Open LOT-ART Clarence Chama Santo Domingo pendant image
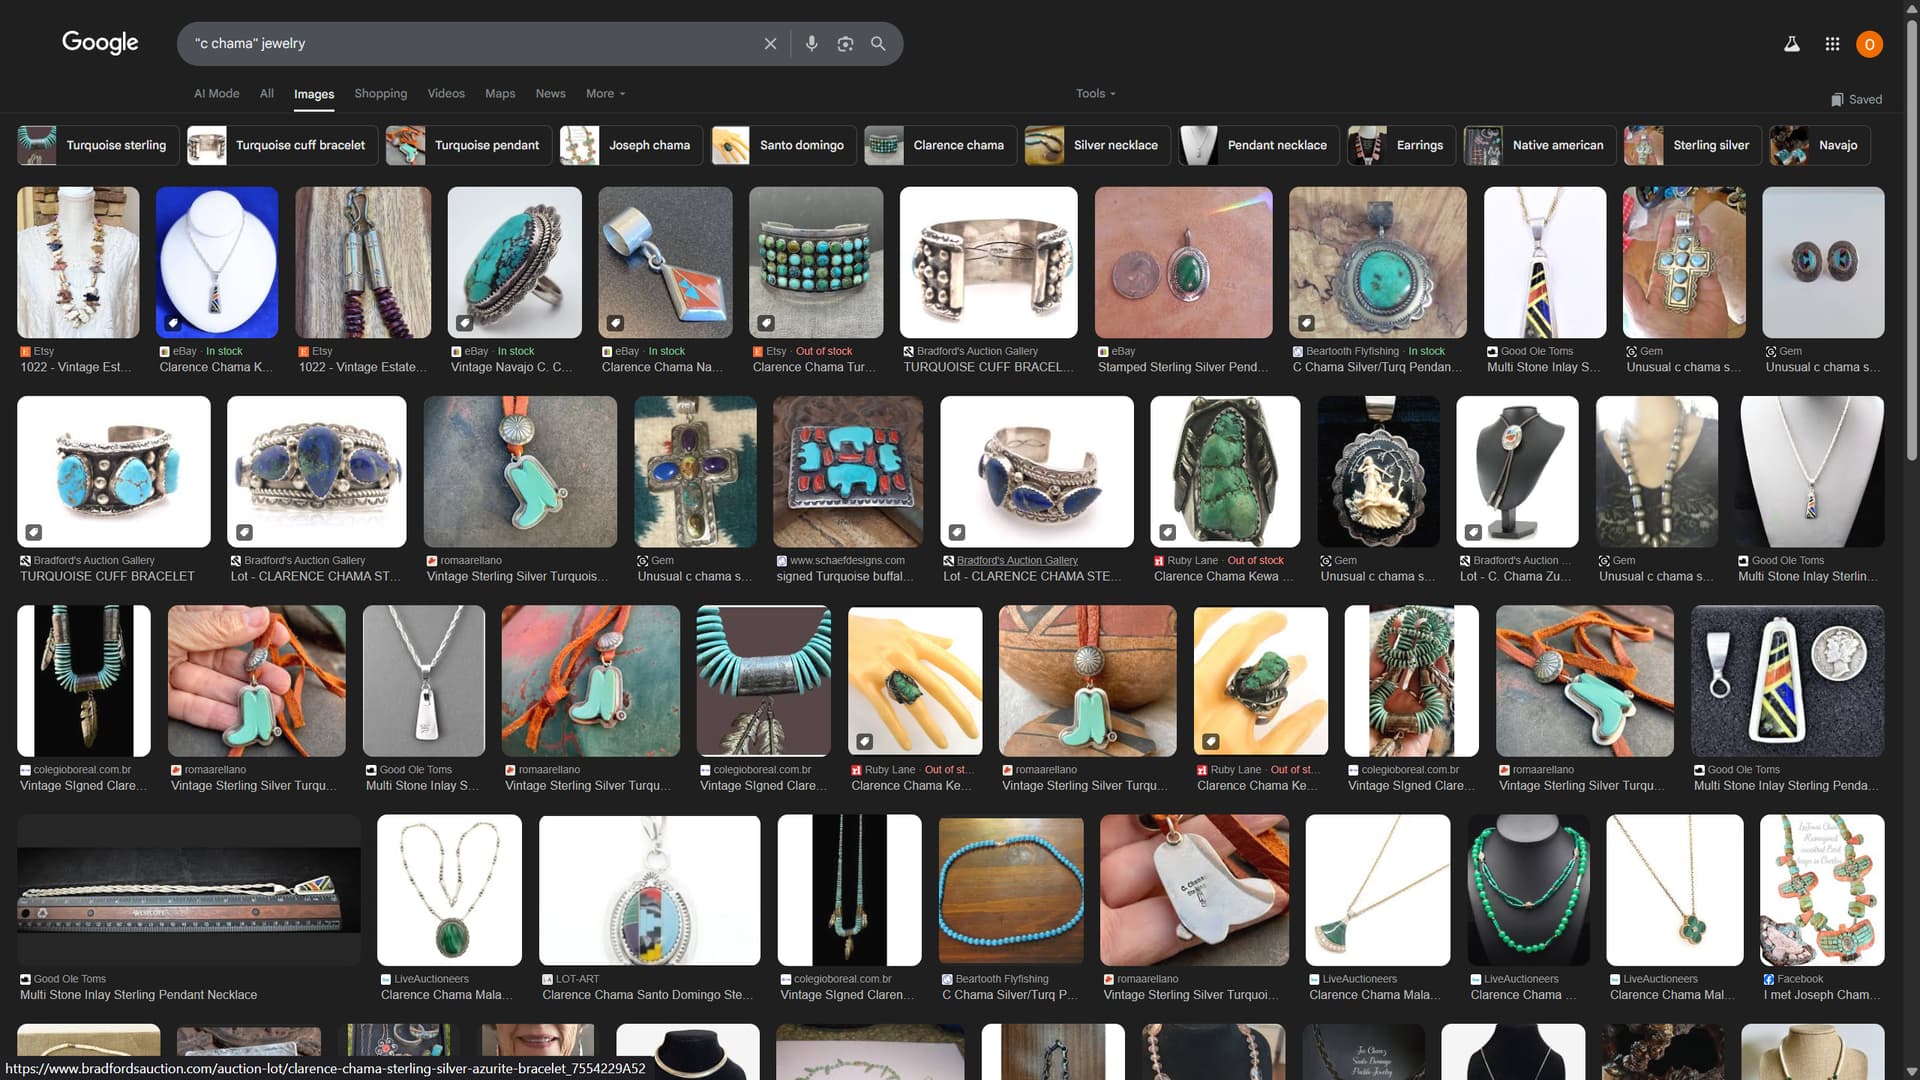The image size is (1920, 1080). point(649,890)
